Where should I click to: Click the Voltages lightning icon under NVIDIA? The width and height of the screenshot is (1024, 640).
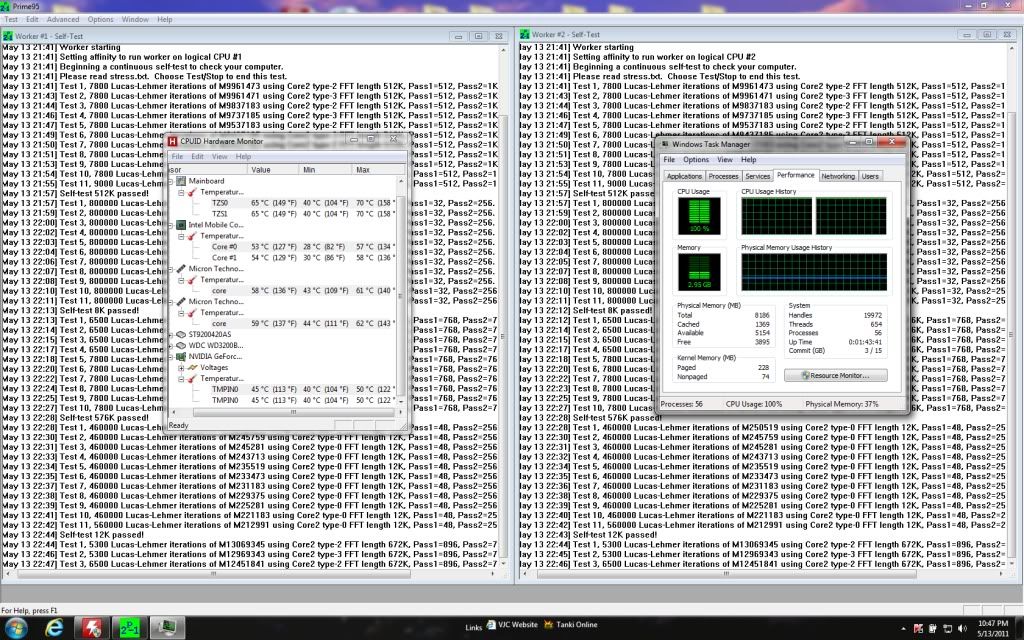point(193,368)
